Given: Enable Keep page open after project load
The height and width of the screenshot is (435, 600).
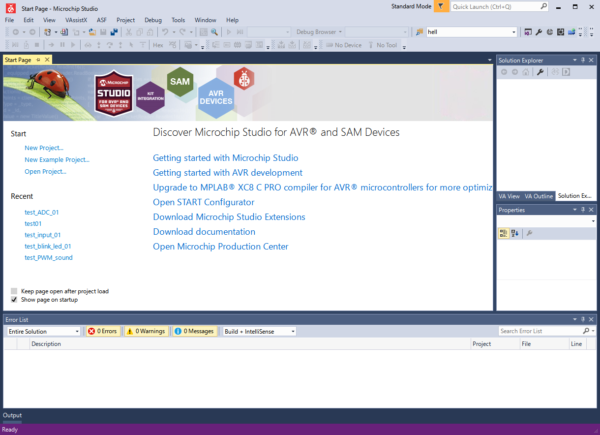Looking at the screenshot, I should pos(14,291).
